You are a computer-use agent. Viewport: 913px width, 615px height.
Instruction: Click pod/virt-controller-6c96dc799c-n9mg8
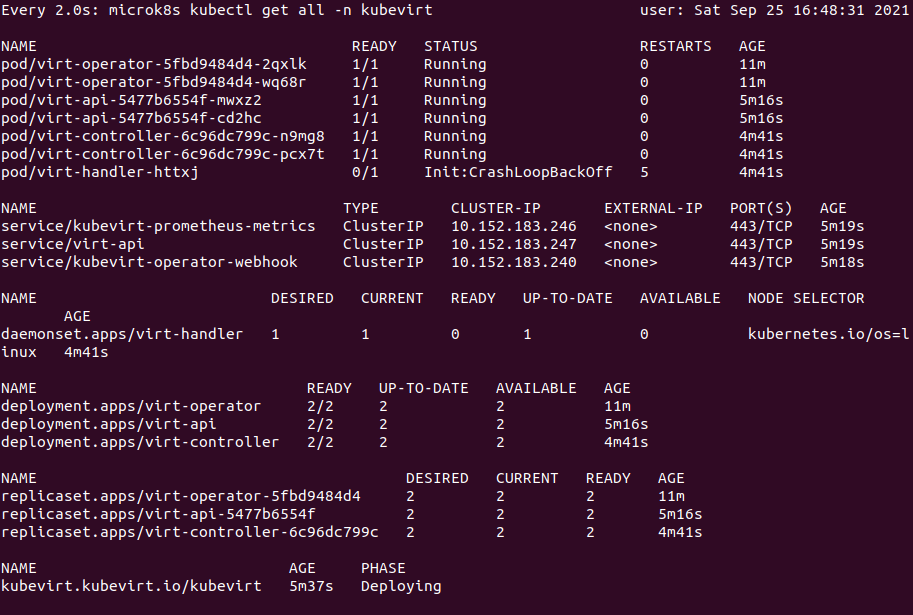pyautogui.click(x=162, y=137)
